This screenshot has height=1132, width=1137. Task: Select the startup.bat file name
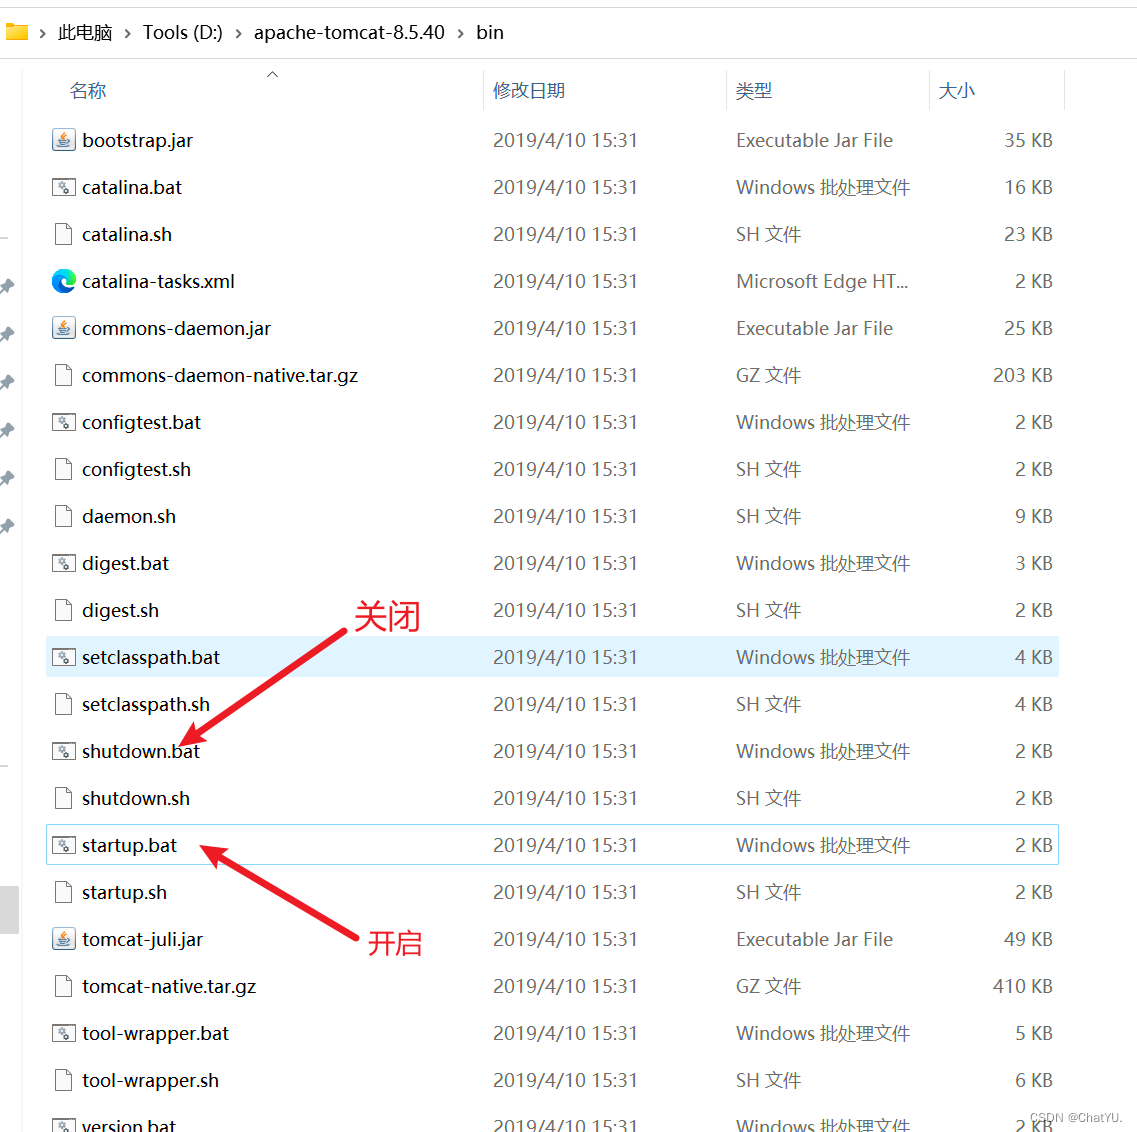(x=129, y=846)
